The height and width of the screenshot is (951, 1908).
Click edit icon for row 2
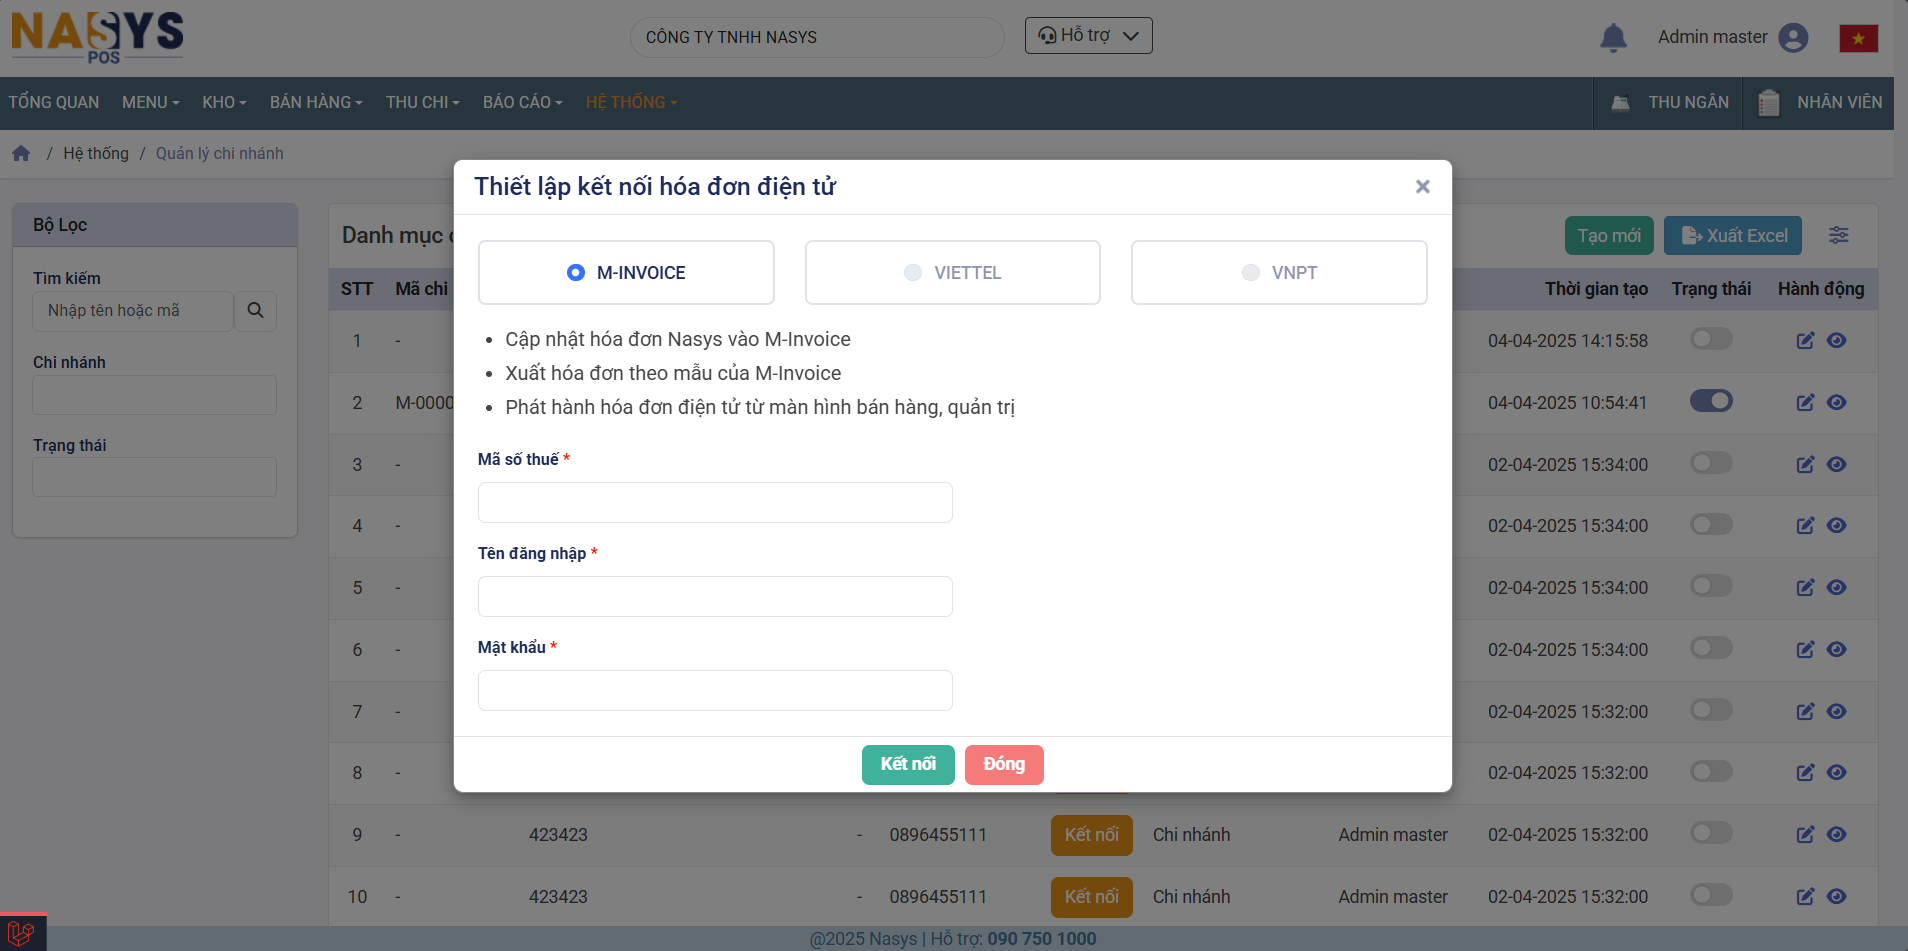pos(1805,403)
